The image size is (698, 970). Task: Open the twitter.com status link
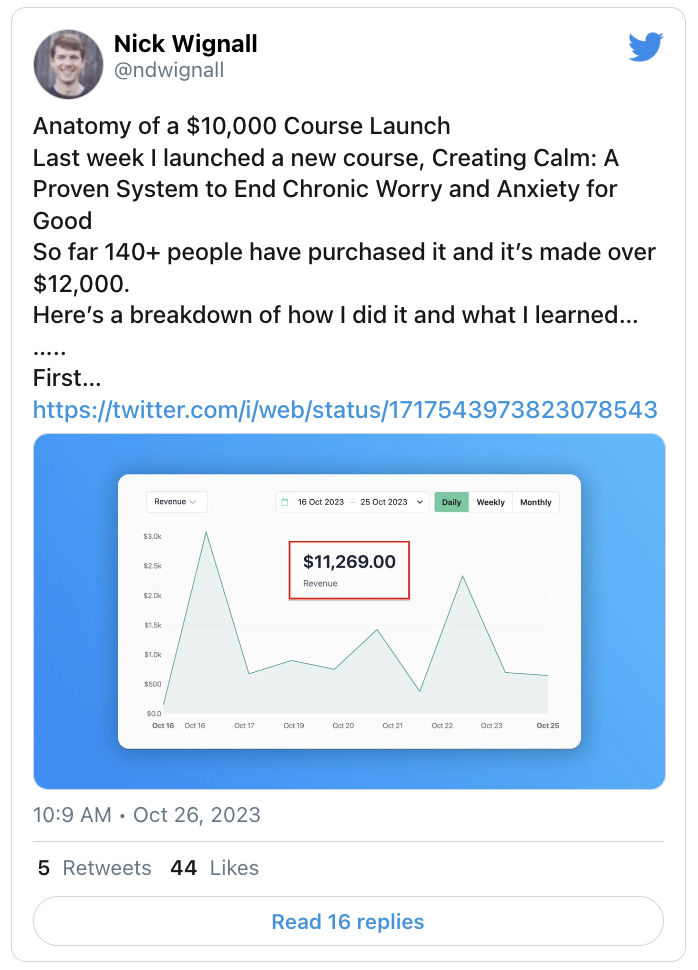pyautogui.click(x=345, y=410)
